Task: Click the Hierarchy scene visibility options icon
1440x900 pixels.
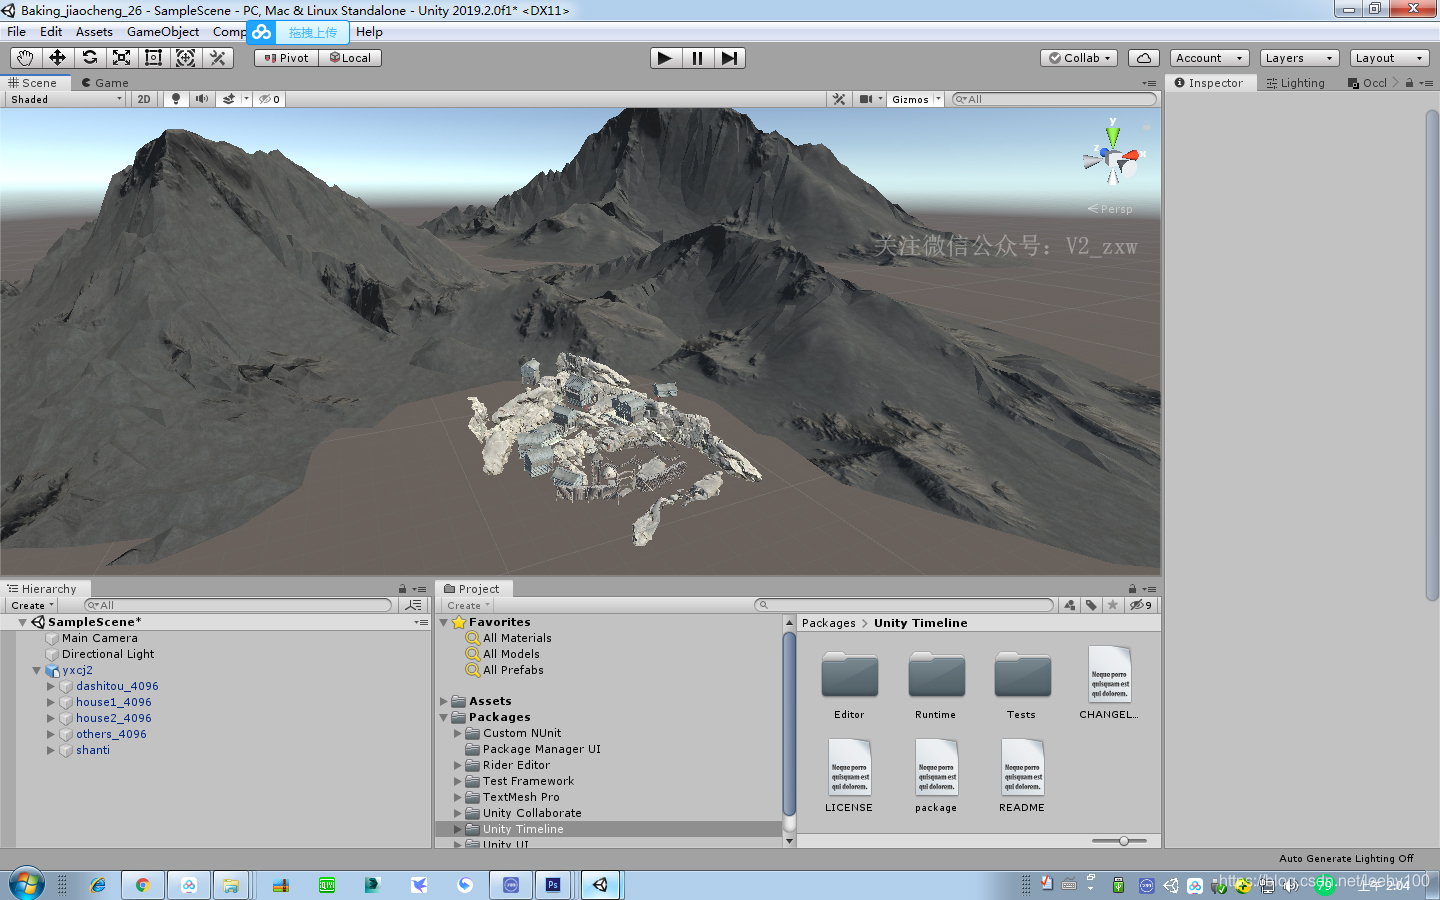Action: pos(414,605)
